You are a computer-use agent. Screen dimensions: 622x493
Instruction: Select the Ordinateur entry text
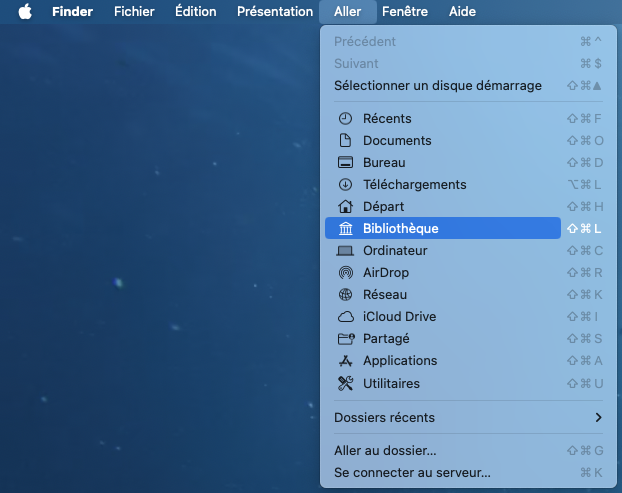click(x=395, y=251)
